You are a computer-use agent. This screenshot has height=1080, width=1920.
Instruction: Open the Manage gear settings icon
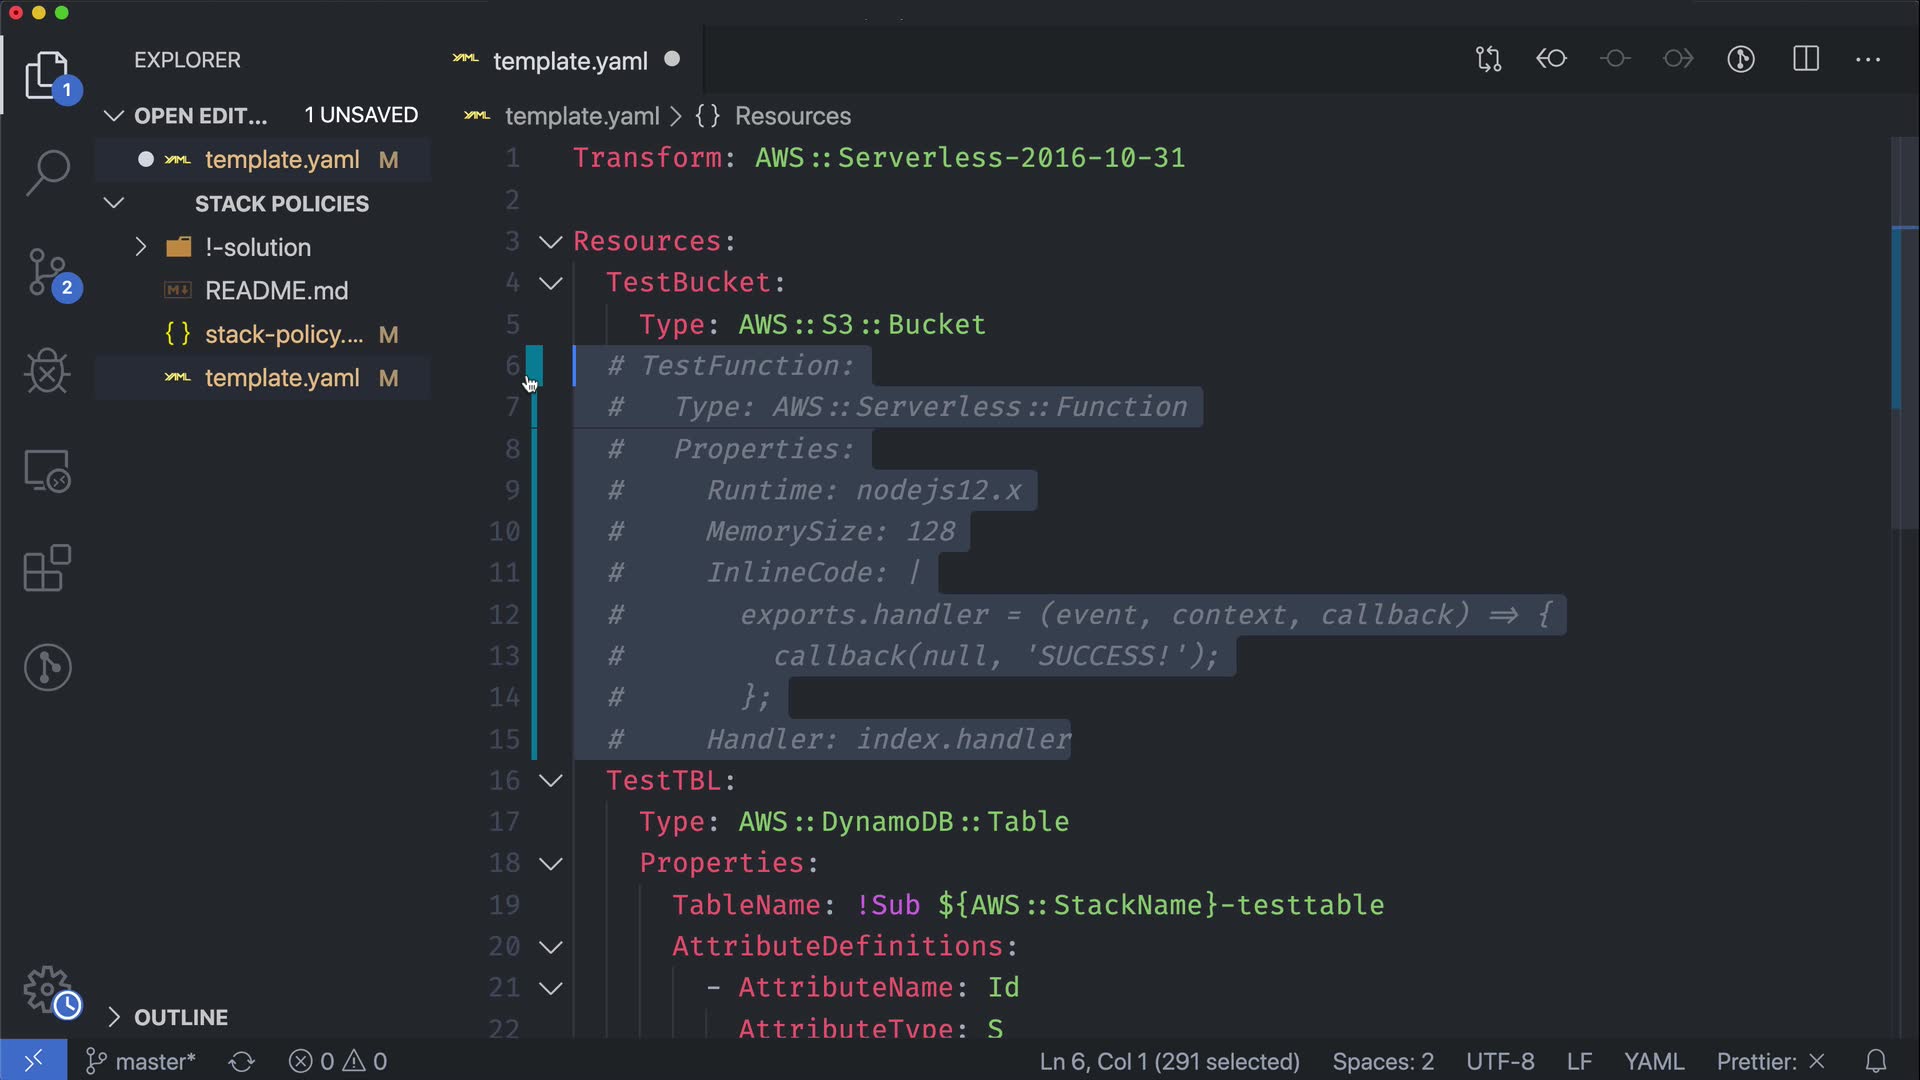[47, 990]
